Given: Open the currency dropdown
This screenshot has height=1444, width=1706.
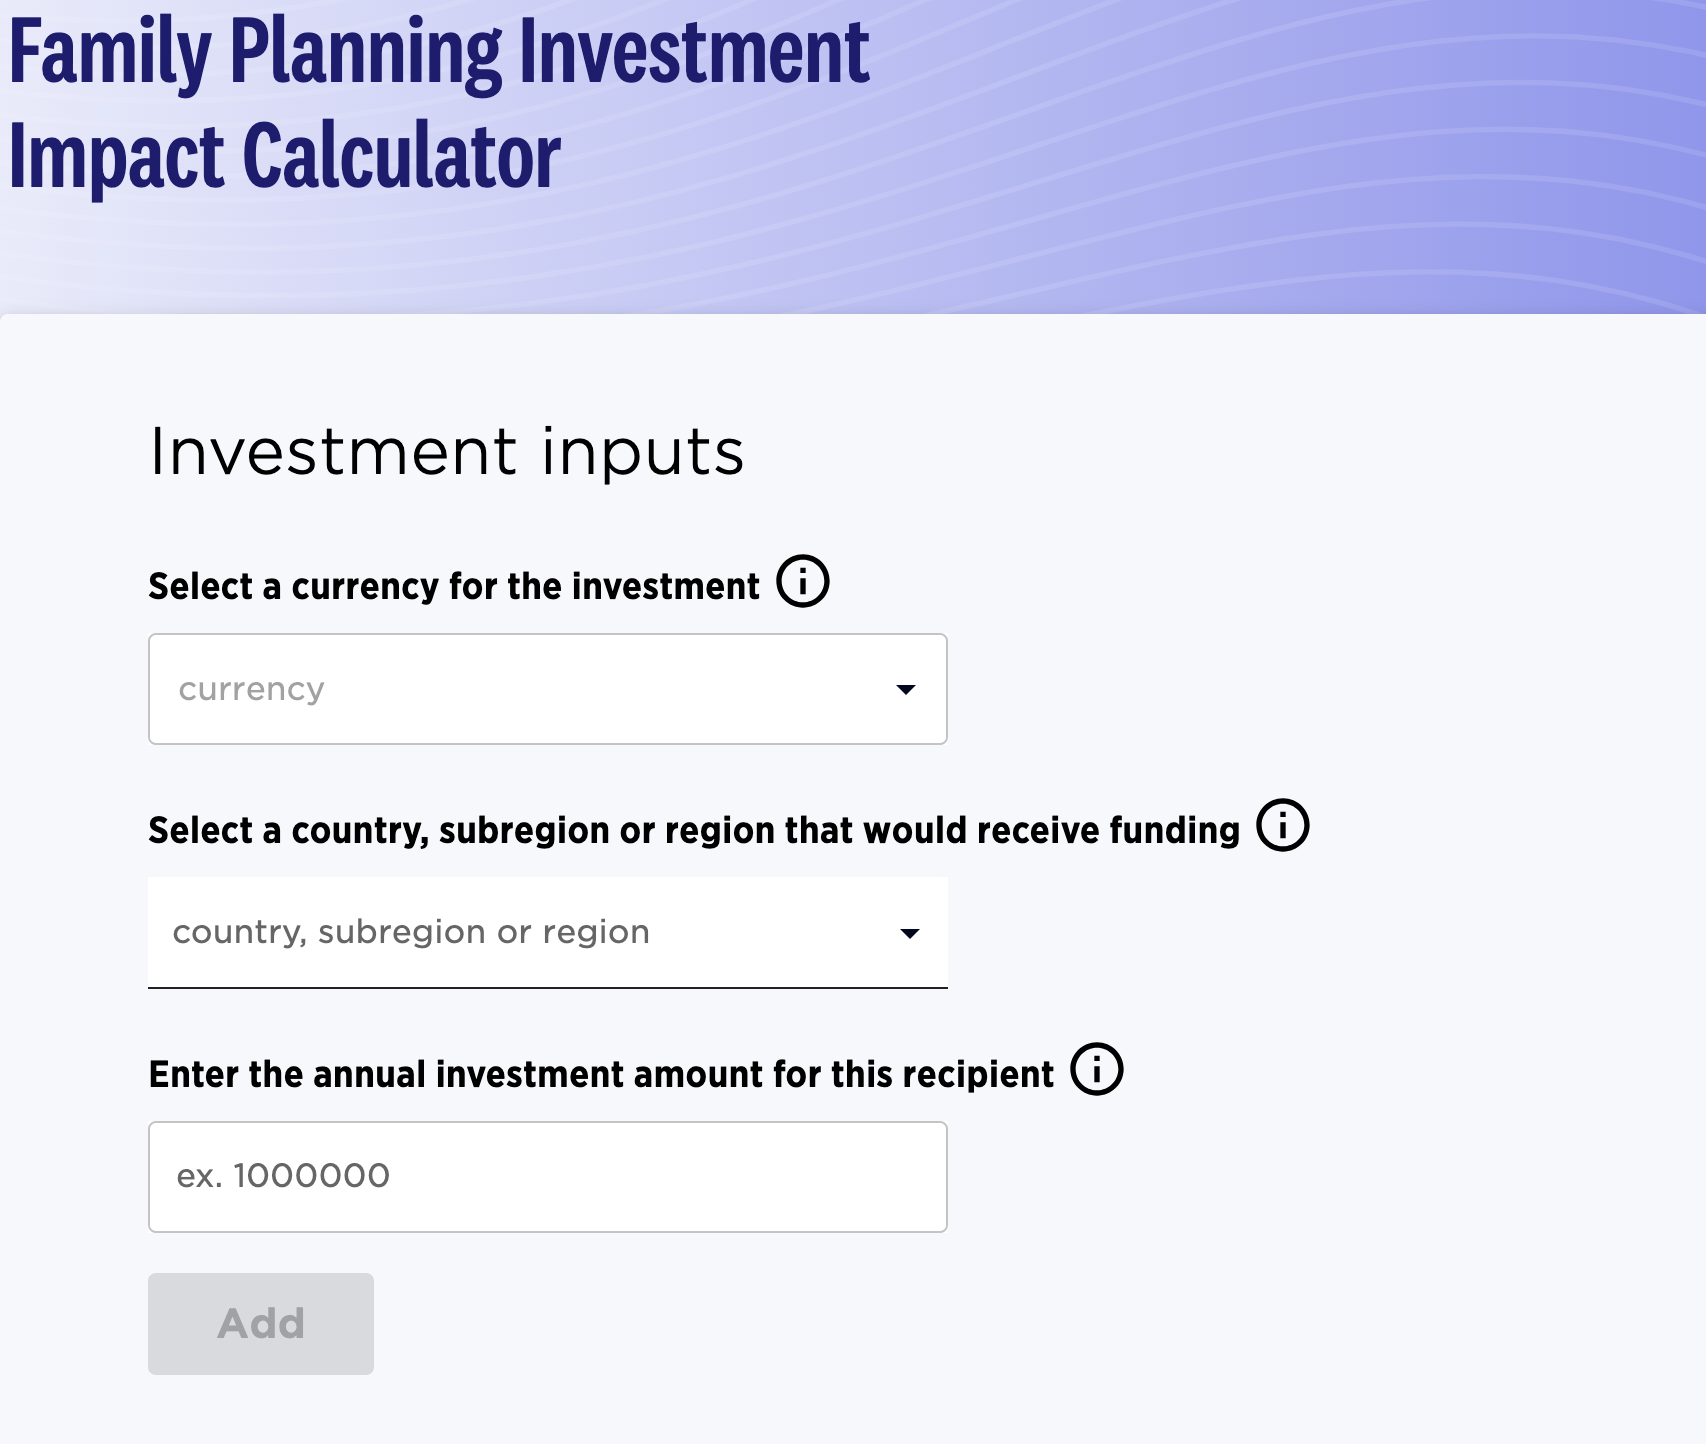Looking at the screenshot, I should coord(548,689).
